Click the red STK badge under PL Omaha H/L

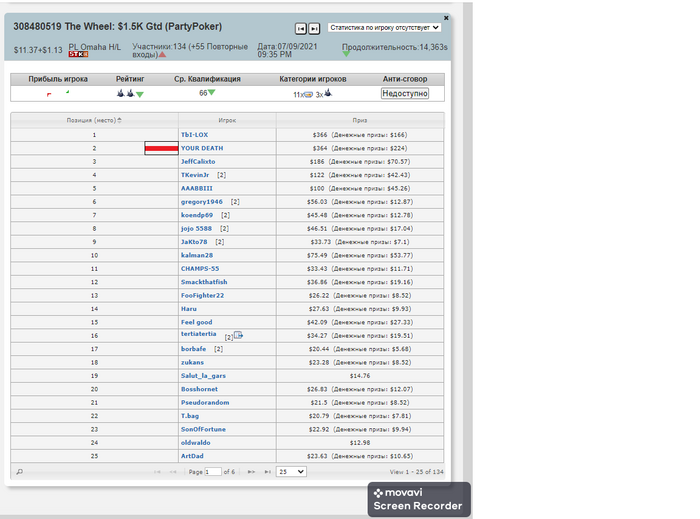[78, 54]
